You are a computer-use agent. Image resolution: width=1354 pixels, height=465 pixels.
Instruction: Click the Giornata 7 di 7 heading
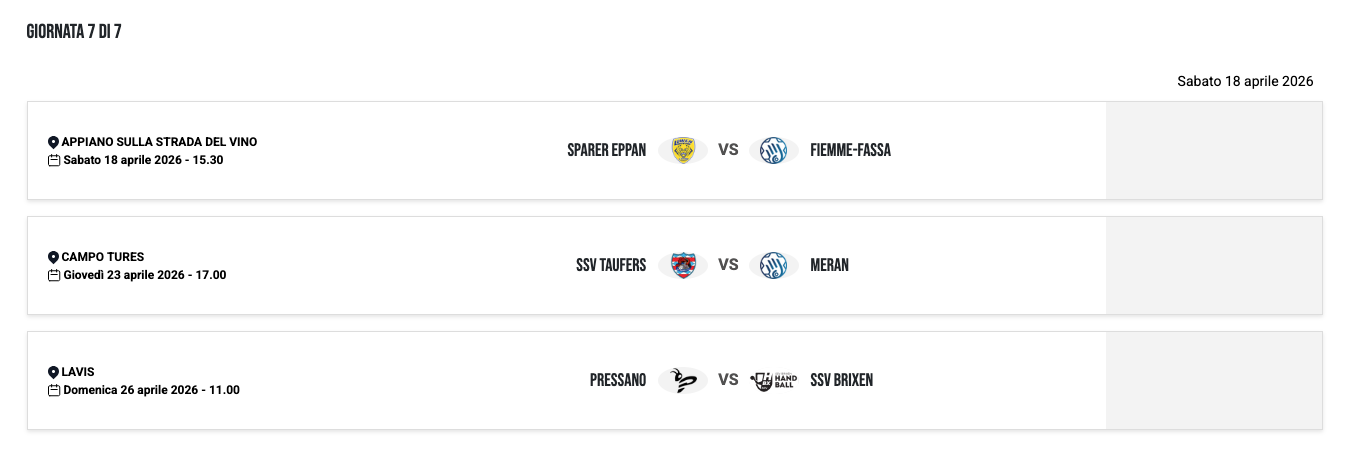pyautogui.click(x=74, y=32)
